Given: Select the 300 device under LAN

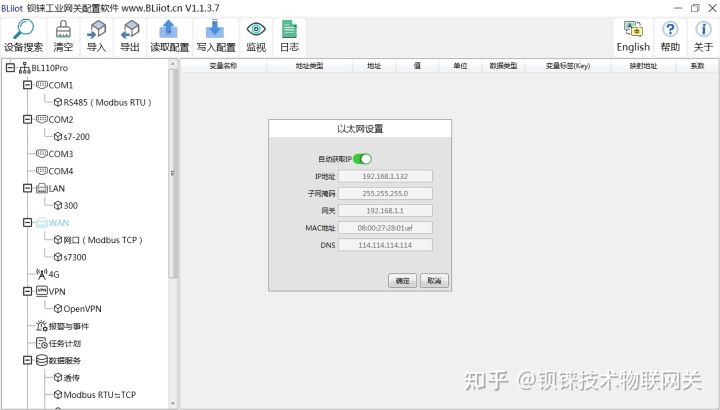Looking at the screenshot, I should click(66, 206).
